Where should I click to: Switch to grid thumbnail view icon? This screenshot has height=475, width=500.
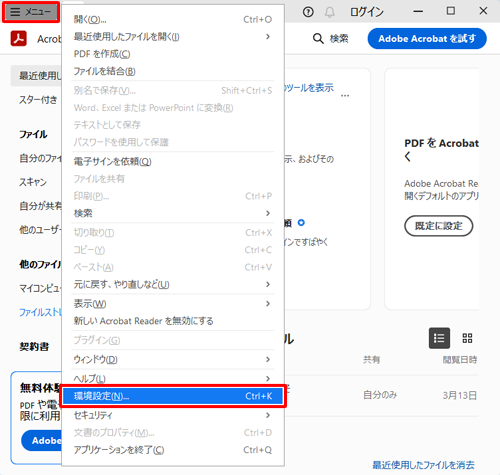pyautogui.click(x=467, y=338)
